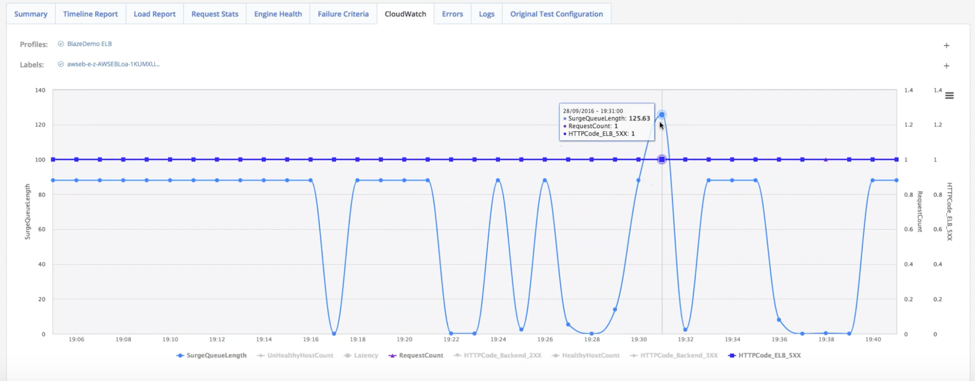Toggle RequestCount series in the legend
975x381 pixels.
point(415,356)
